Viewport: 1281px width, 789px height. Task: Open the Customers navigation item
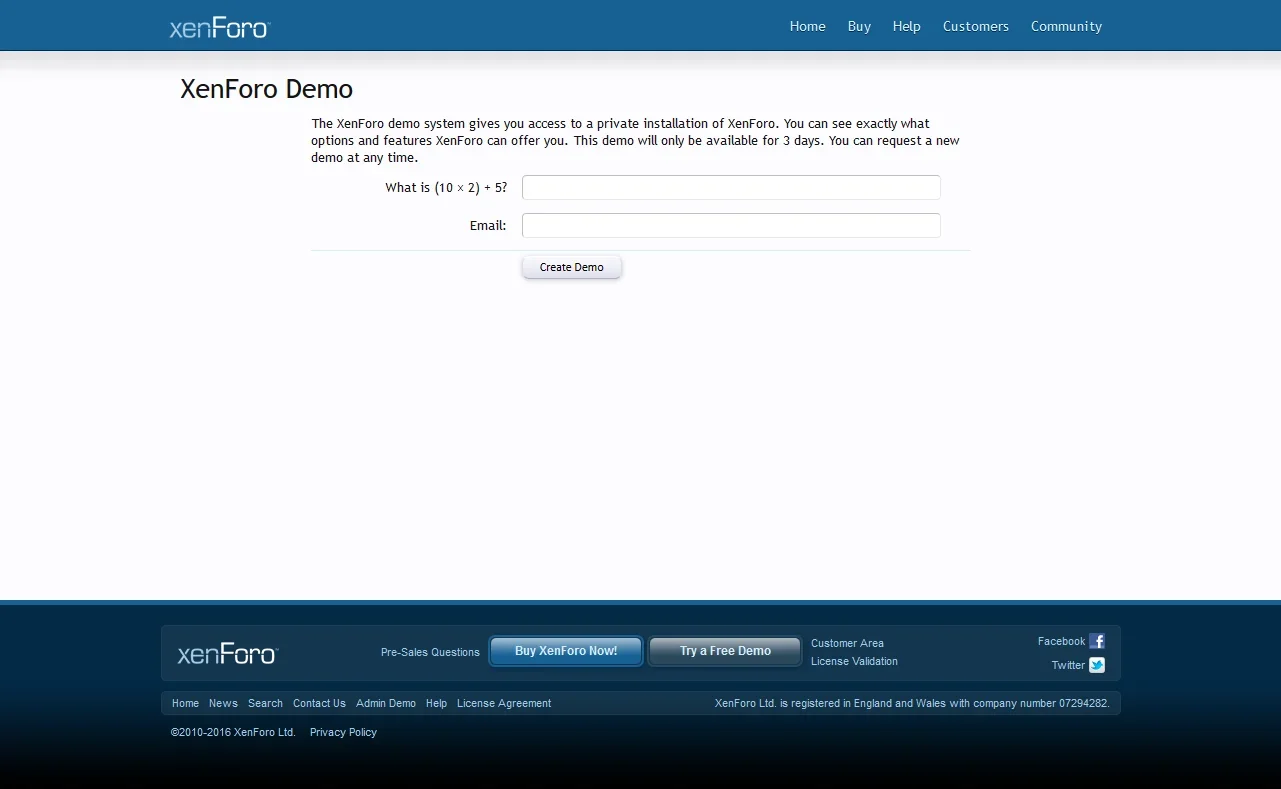pos(975,26)
